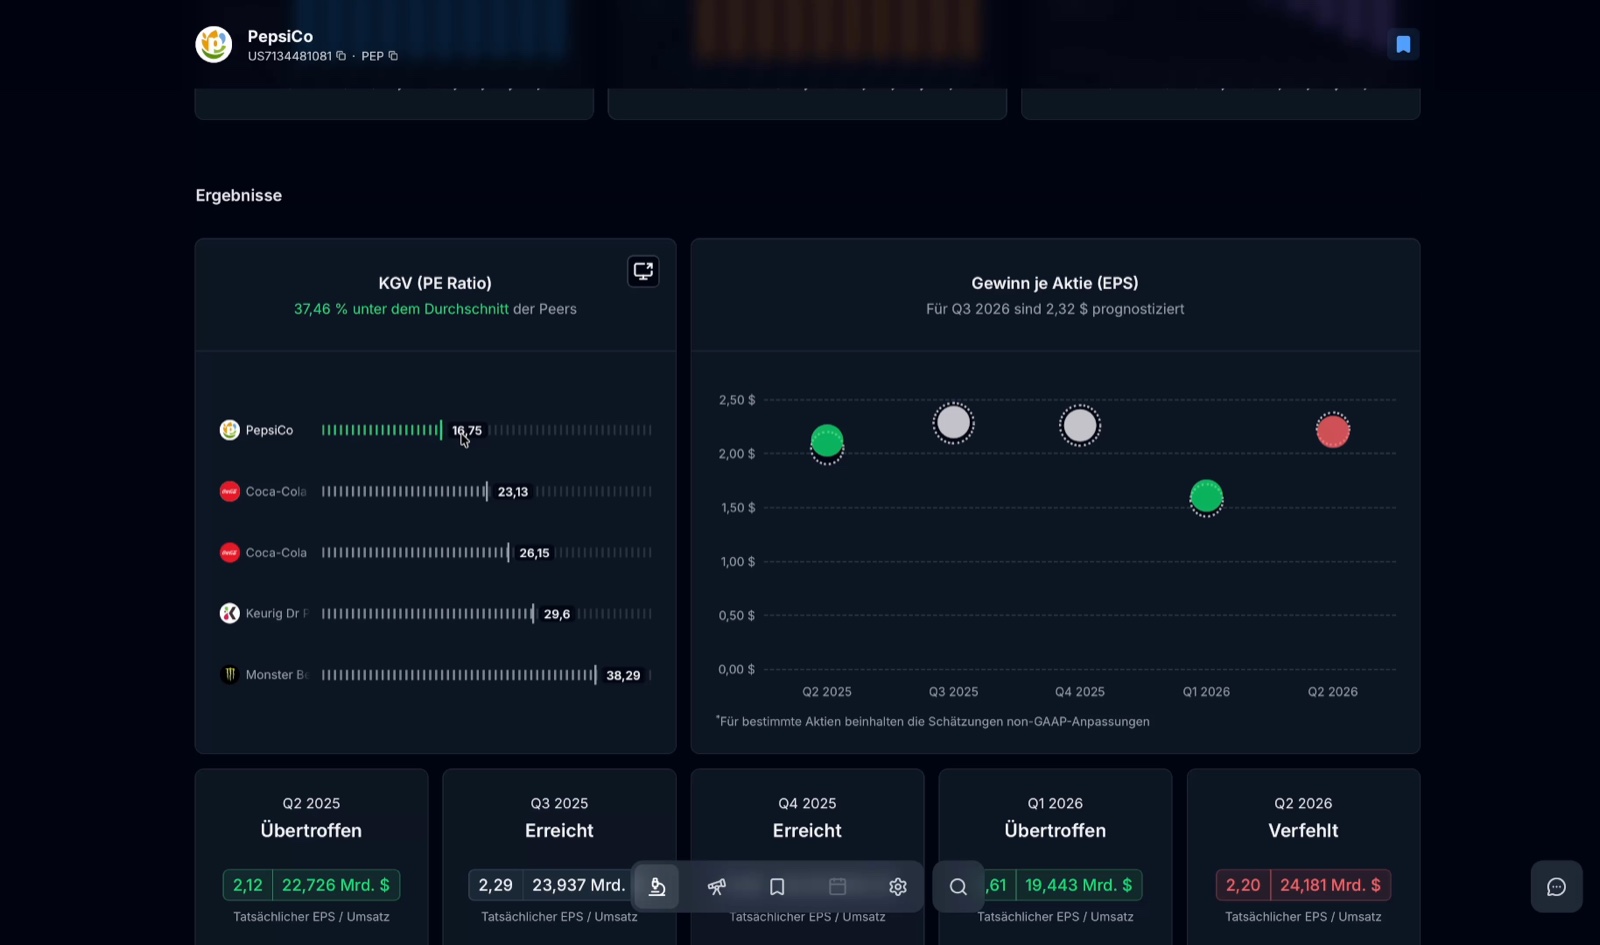Click the Ergebnisse section heading

pyautogui.click(x=239, y=195)
